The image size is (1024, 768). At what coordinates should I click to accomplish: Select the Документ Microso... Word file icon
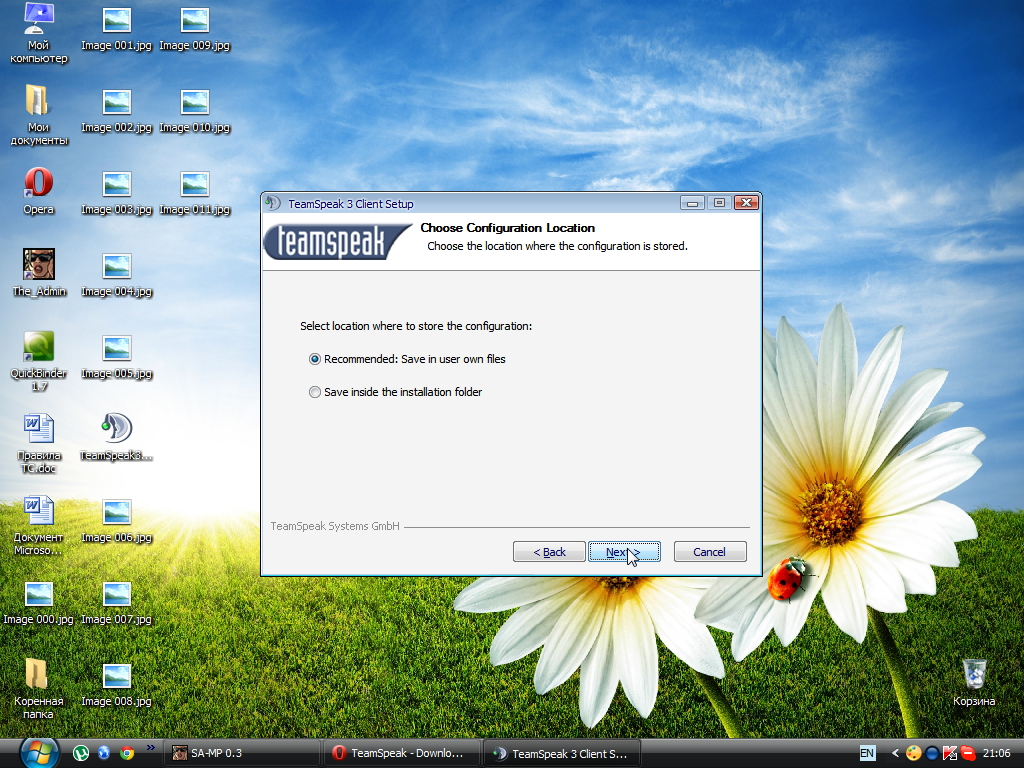[39, 526]
